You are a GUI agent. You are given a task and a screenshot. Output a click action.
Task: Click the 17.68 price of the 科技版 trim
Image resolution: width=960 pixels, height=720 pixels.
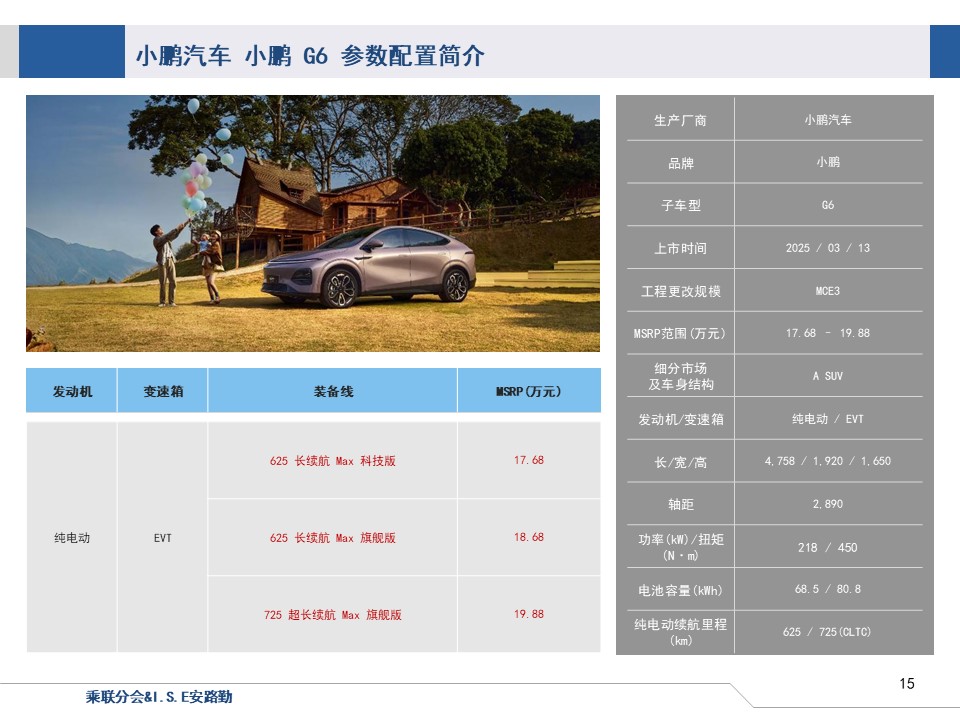pos(529,460)
